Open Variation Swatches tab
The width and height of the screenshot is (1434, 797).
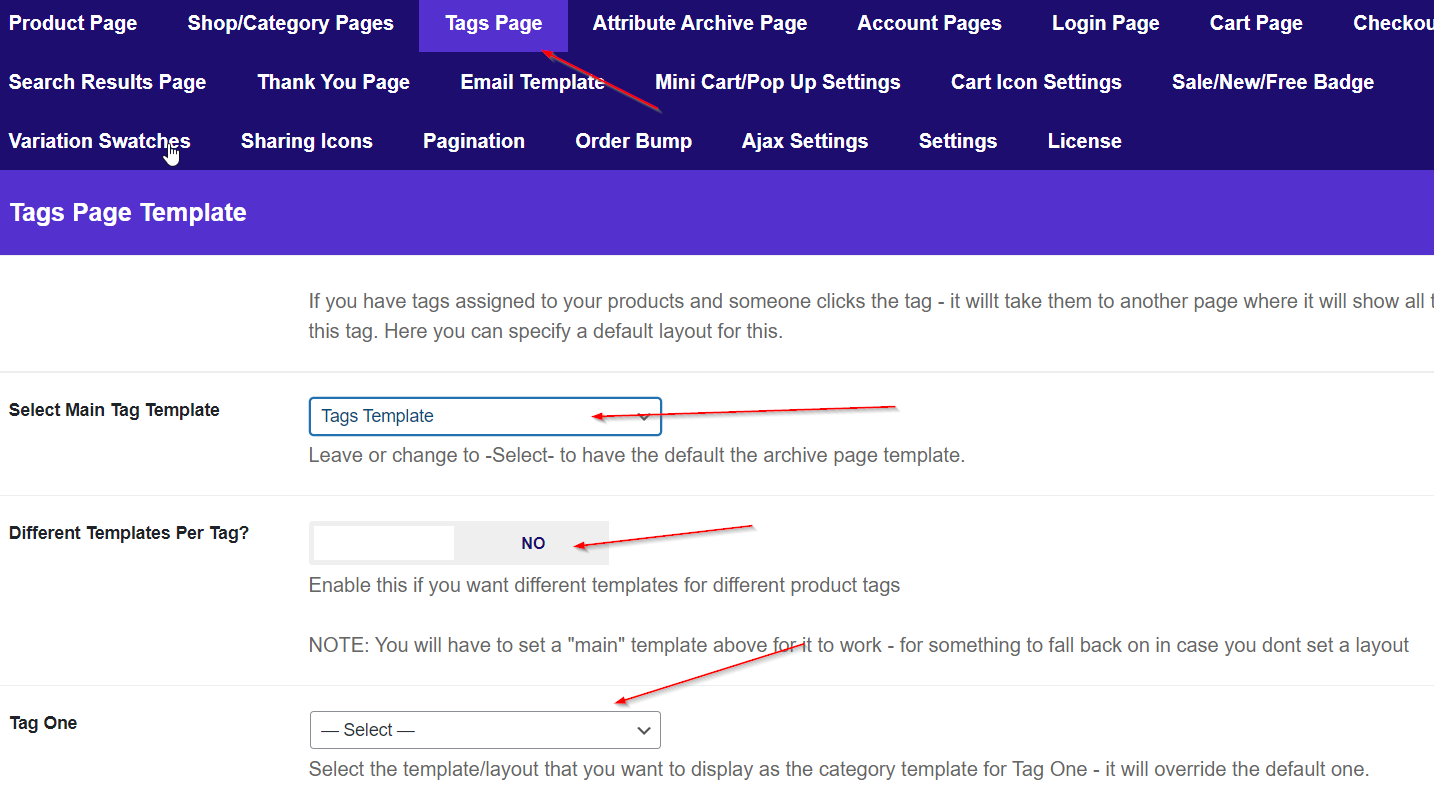tap(99, 141)
